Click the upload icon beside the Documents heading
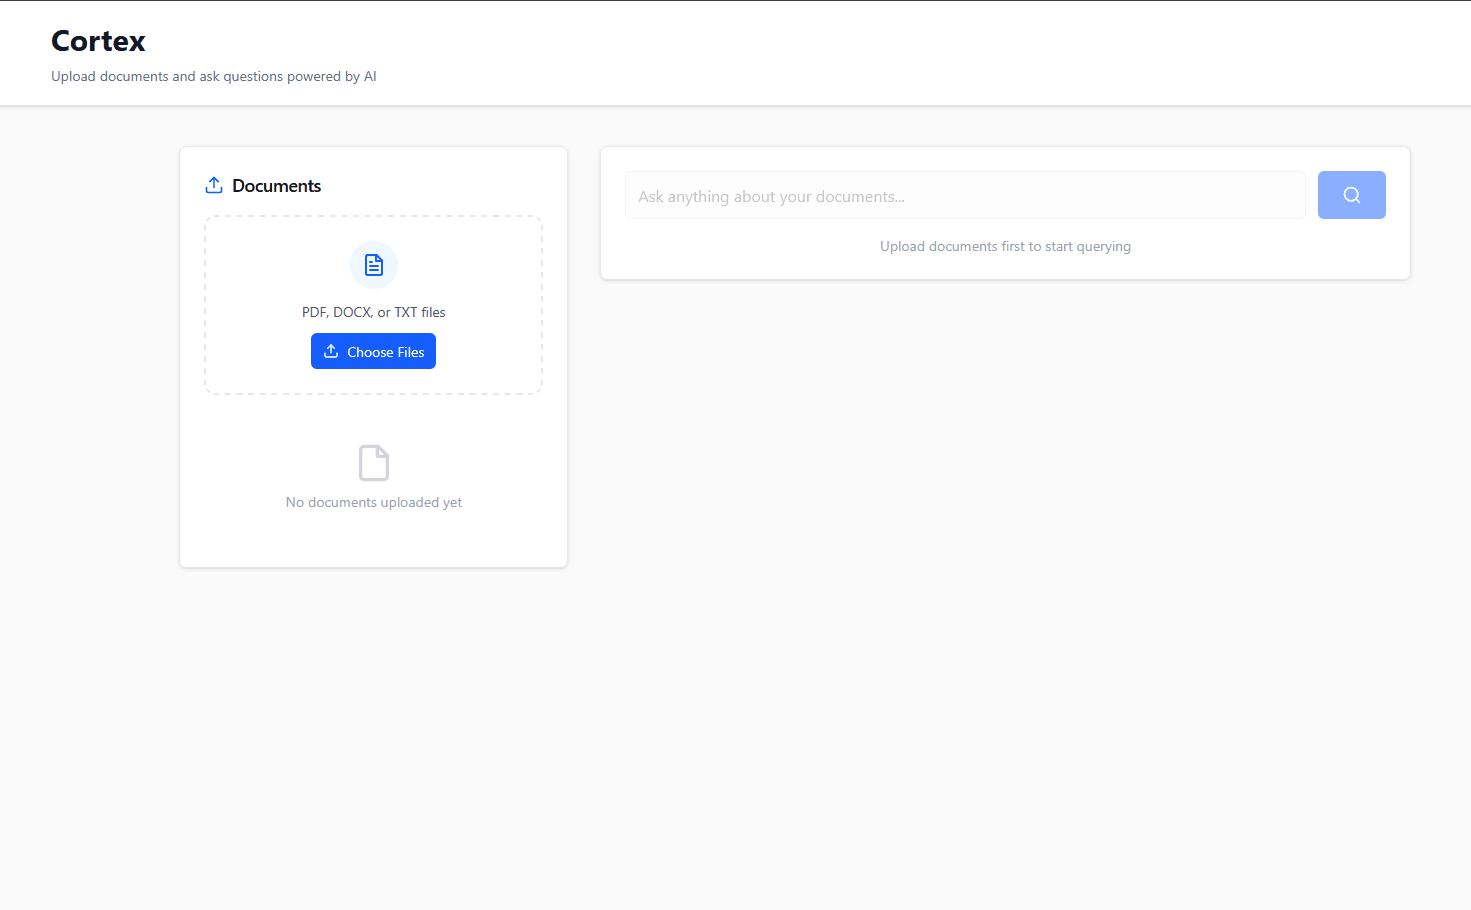 [213, 185]
